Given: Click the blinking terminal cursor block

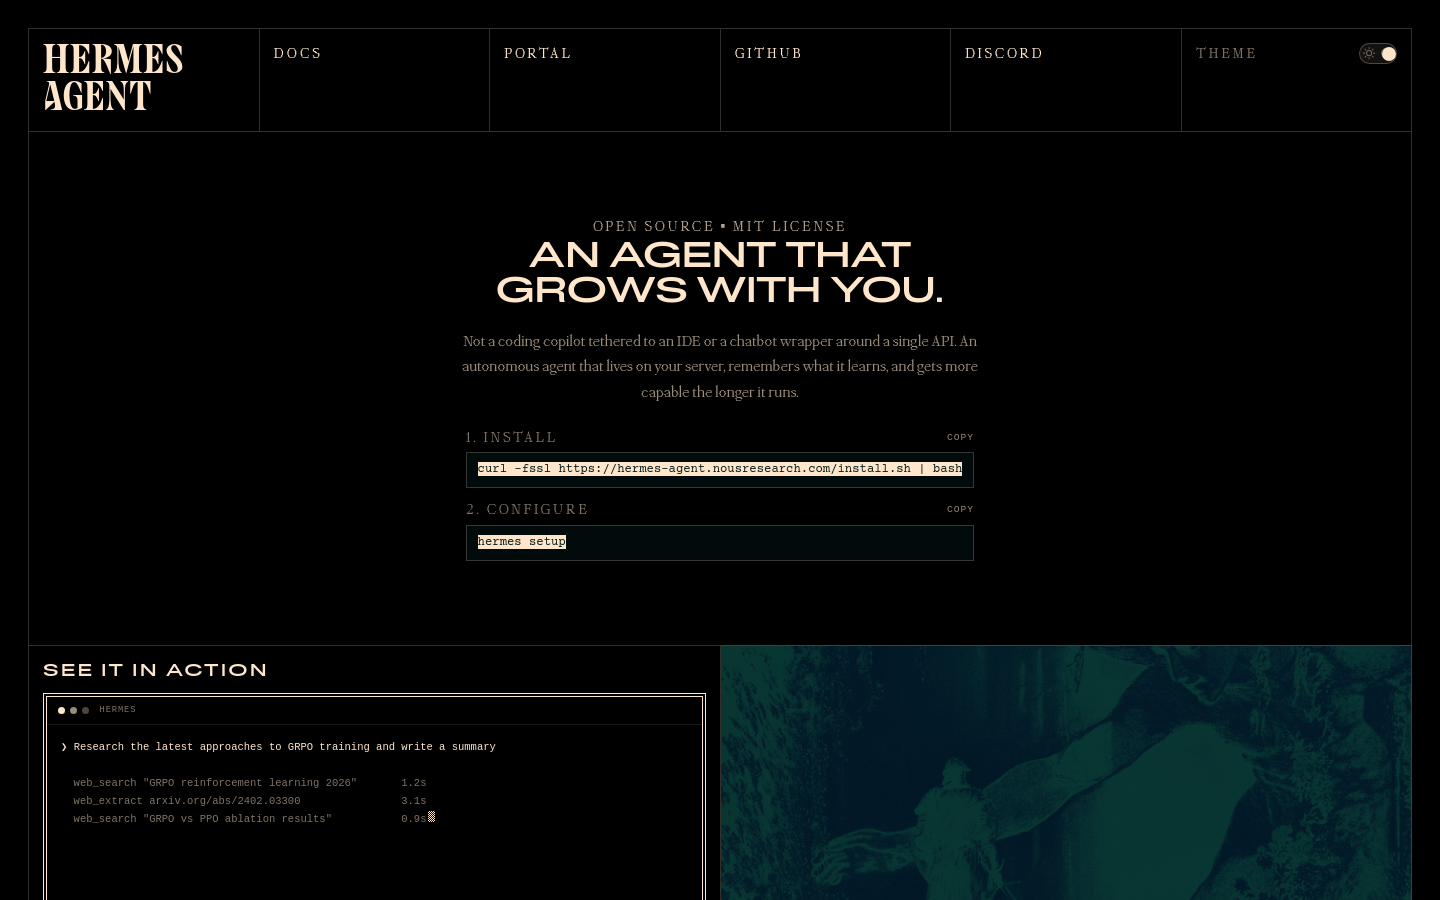Looking at the screenshot, I should point(431,817).
